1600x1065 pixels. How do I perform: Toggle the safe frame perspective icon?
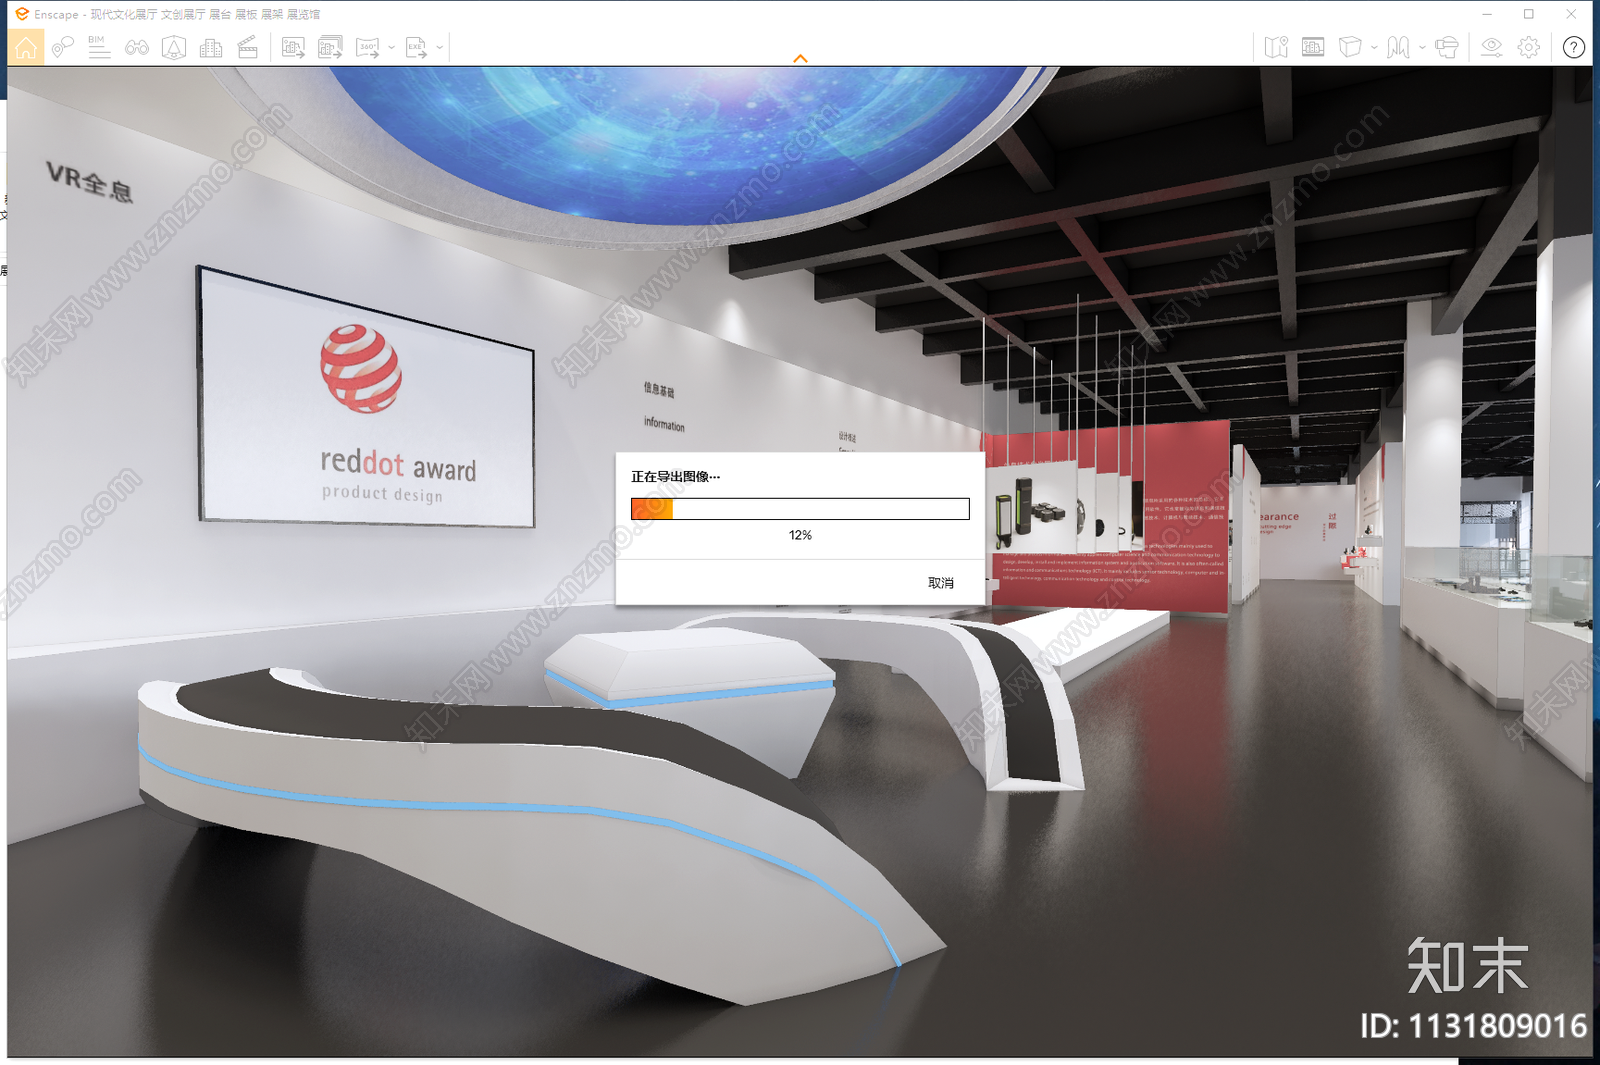tap(174, 47)
